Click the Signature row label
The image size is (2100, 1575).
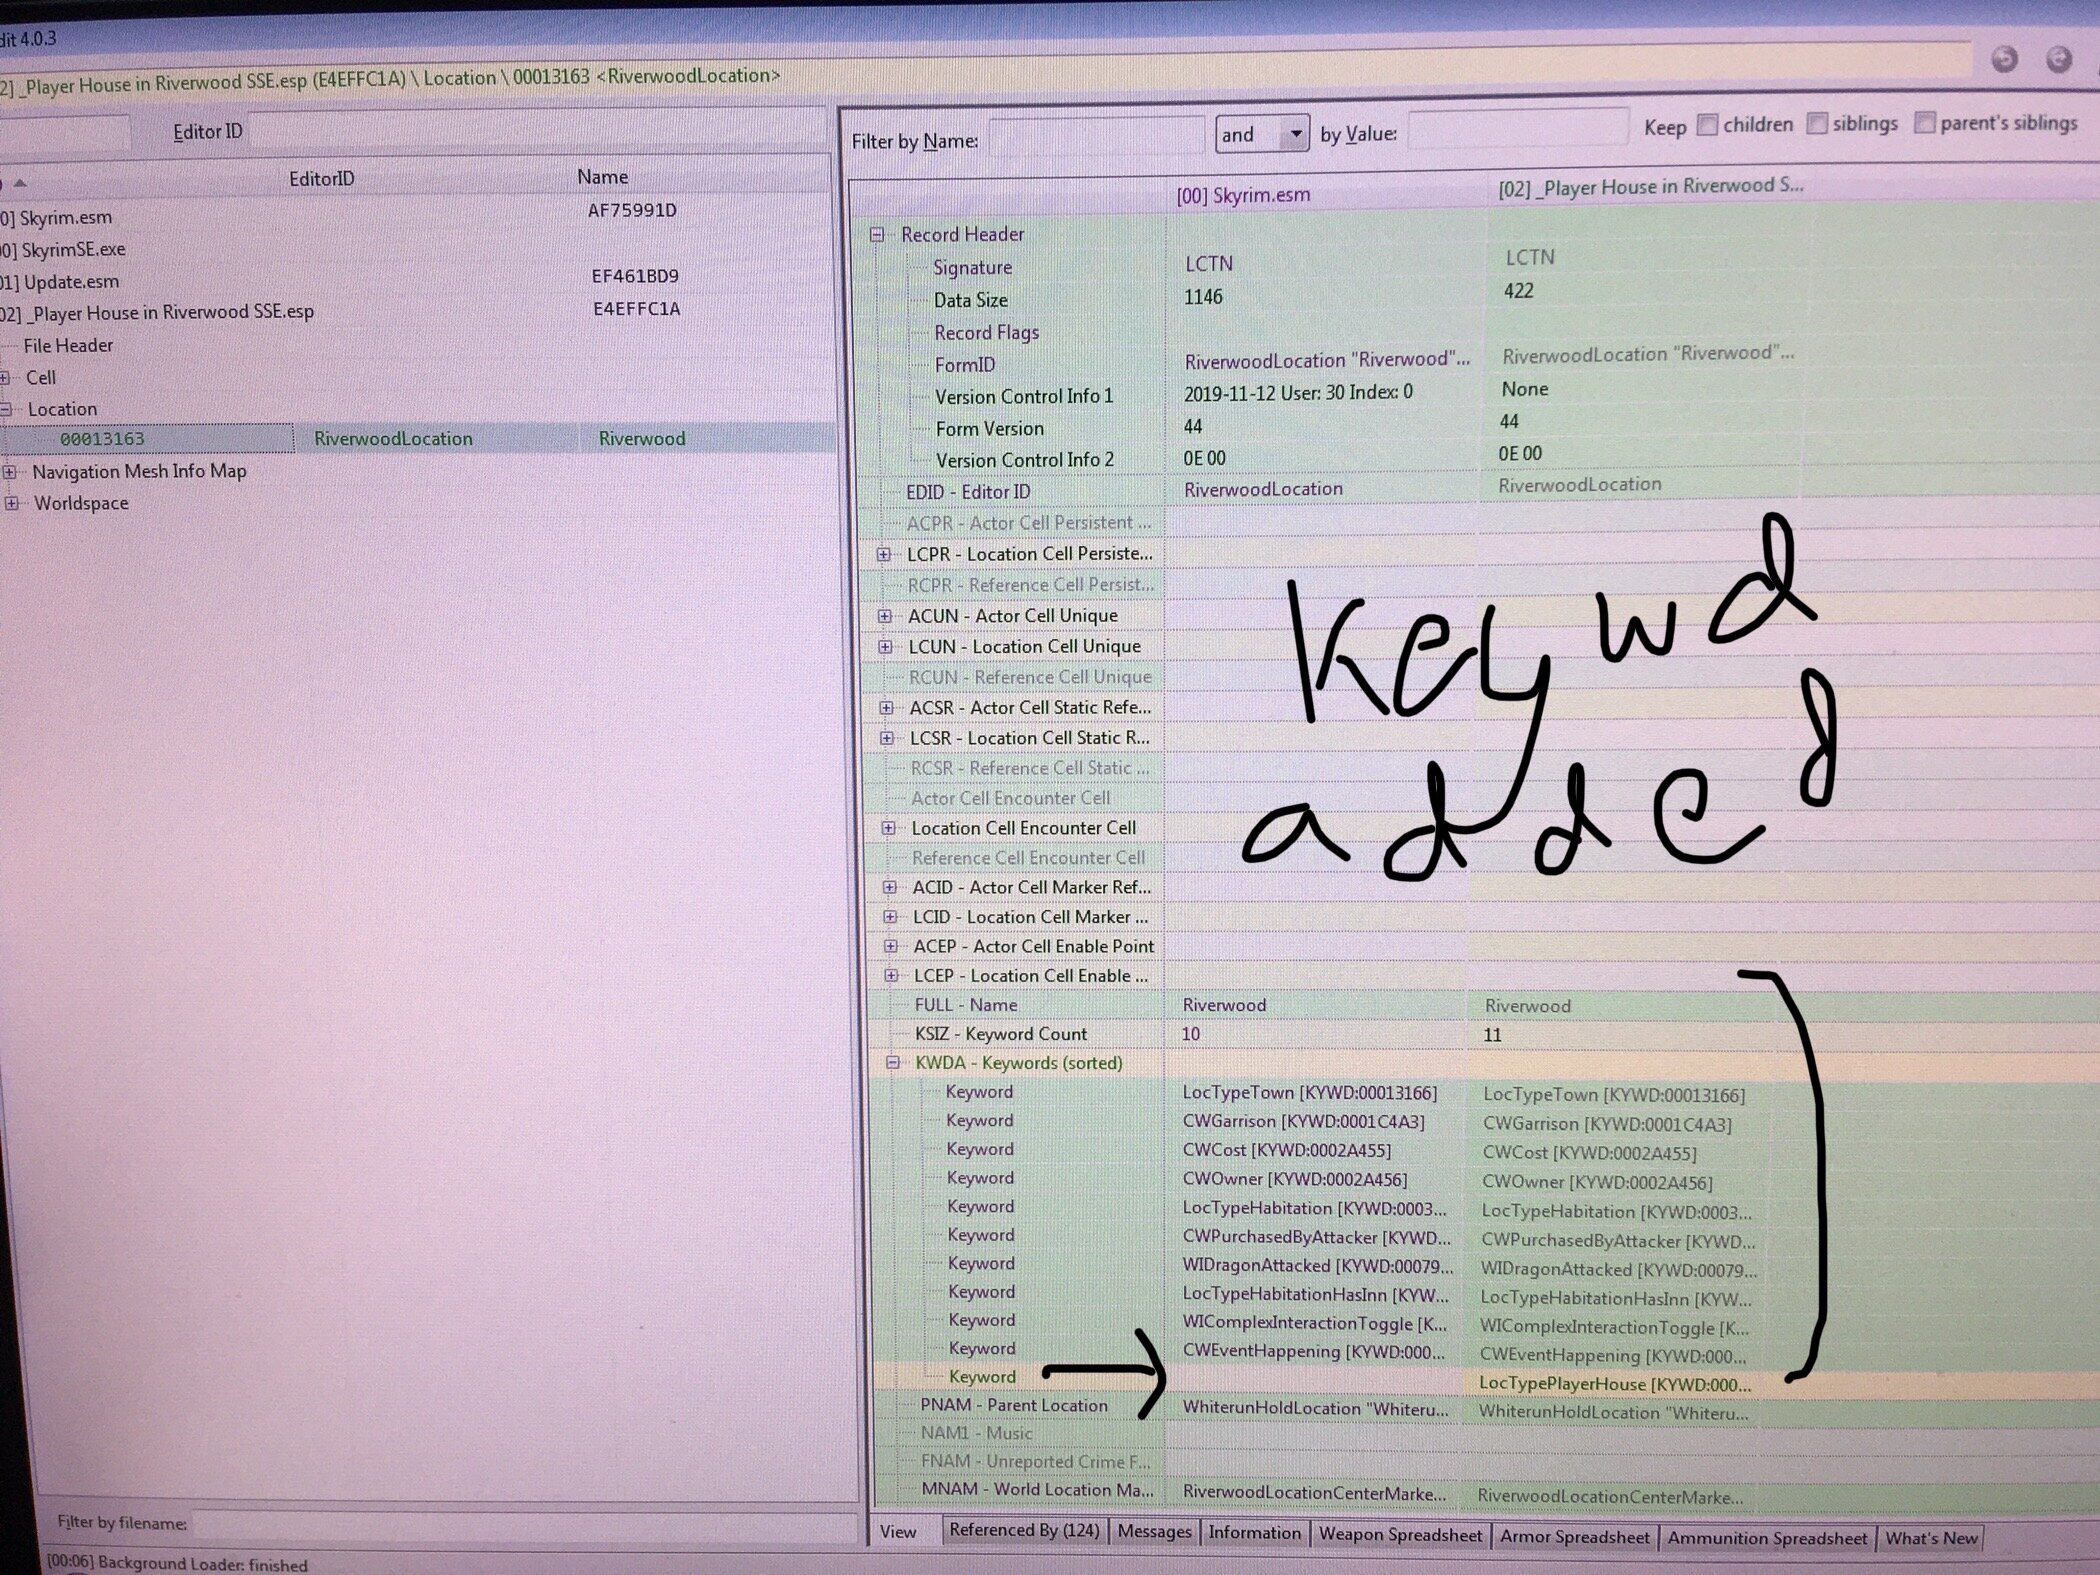pyautogui.click(x=972, y=268)
